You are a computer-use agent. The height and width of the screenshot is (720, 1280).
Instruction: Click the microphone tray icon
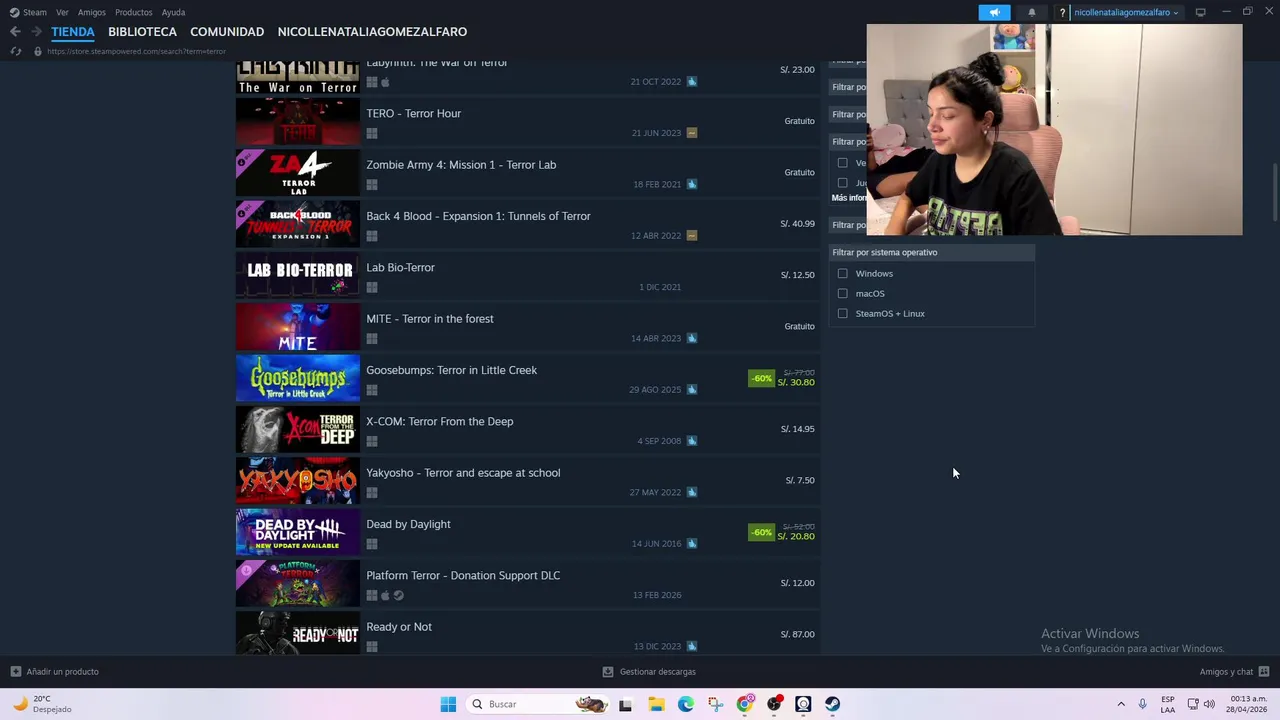click(x=1142, y=704)
